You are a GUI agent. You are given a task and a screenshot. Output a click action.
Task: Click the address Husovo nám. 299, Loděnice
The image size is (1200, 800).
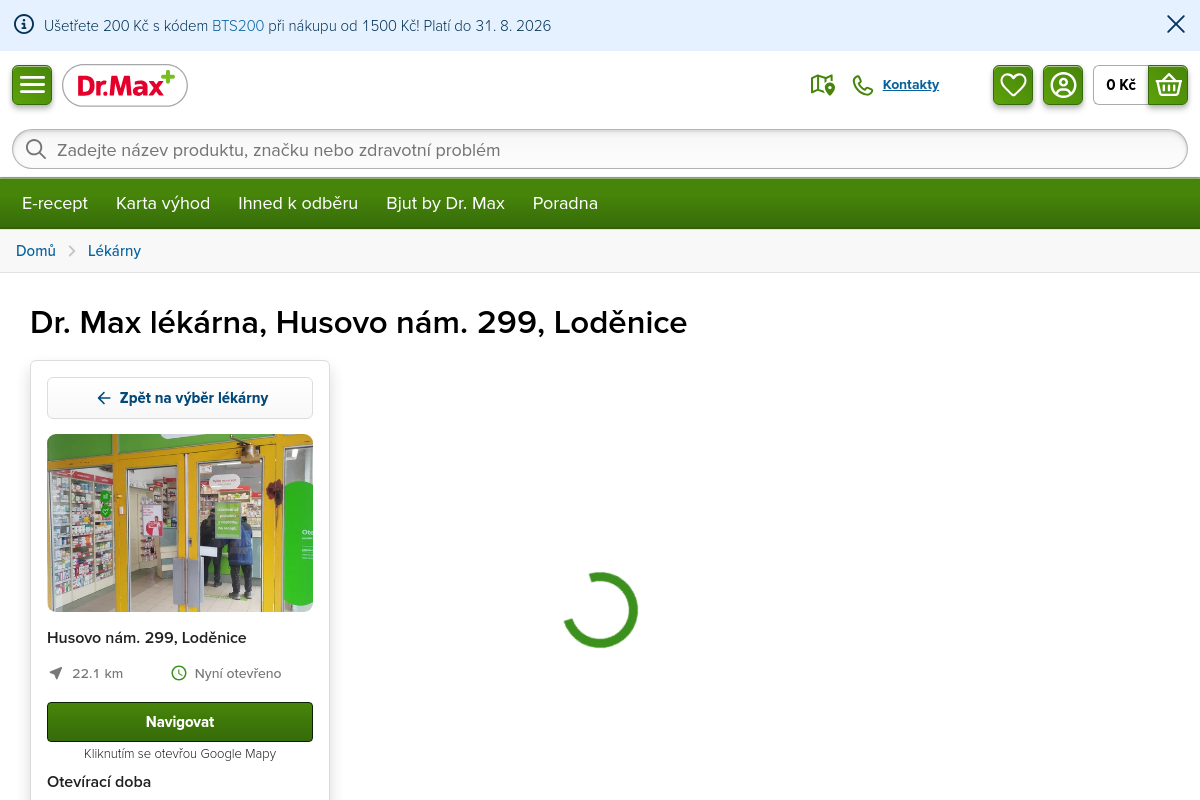(147, 638)
